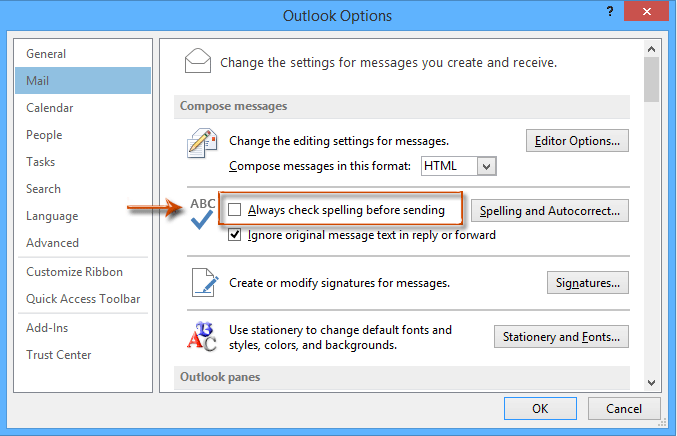Click the vertical scrollbar thumb
This screenshot has height=436, width=677.
click(652, 79)
